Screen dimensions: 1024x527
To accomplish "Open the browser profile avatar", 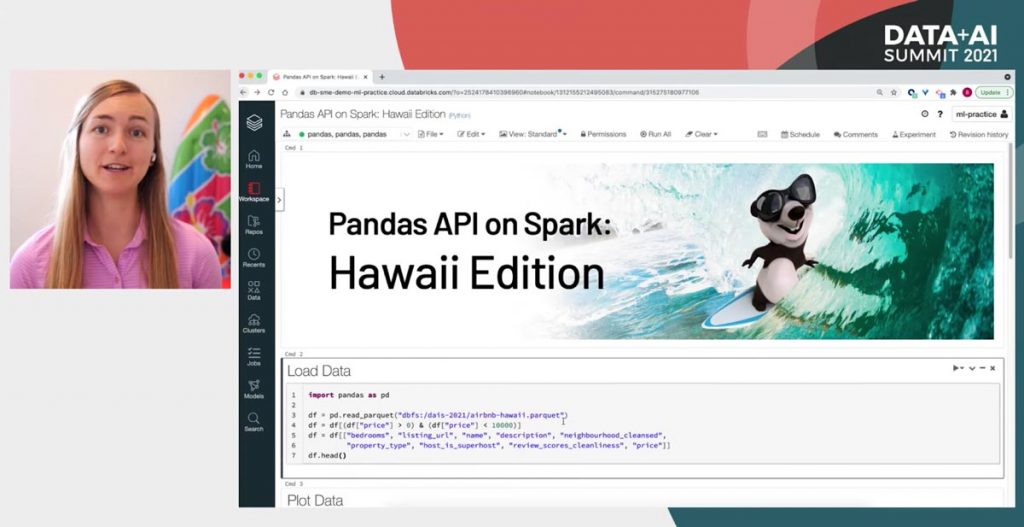I will point(967,93).
